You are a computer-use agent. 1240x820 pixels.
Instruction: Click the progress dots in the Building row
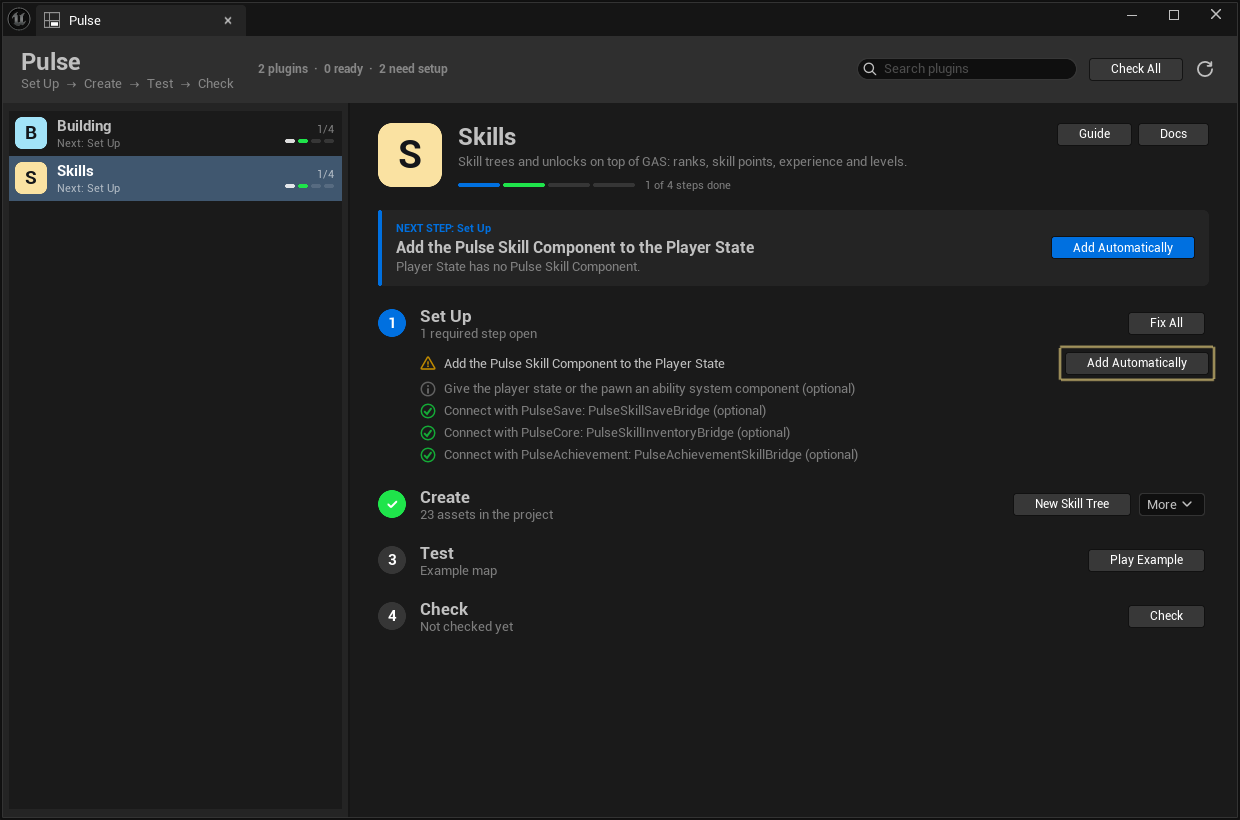pos(309,141)
